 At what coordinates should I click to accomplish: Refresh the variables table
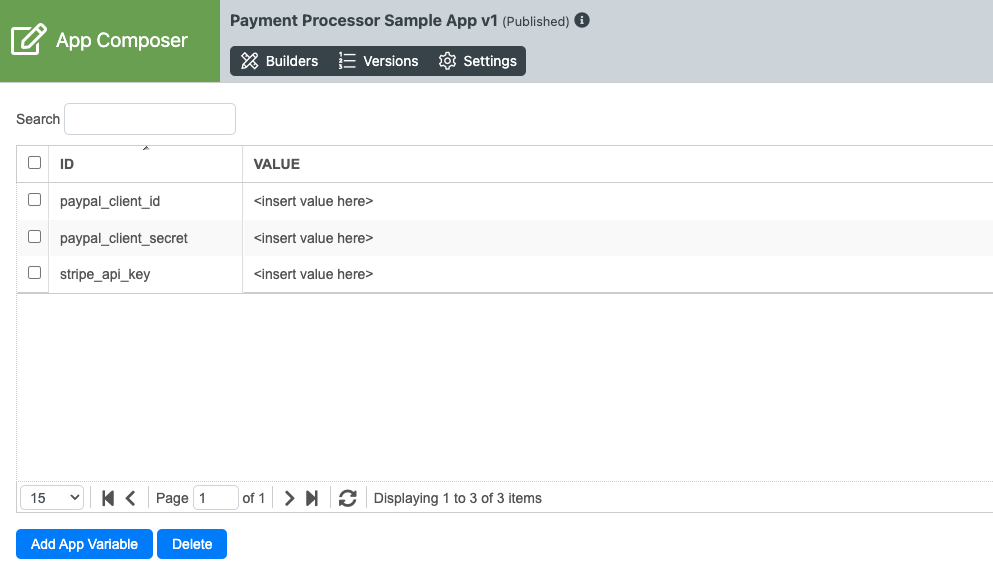[348, 498]
